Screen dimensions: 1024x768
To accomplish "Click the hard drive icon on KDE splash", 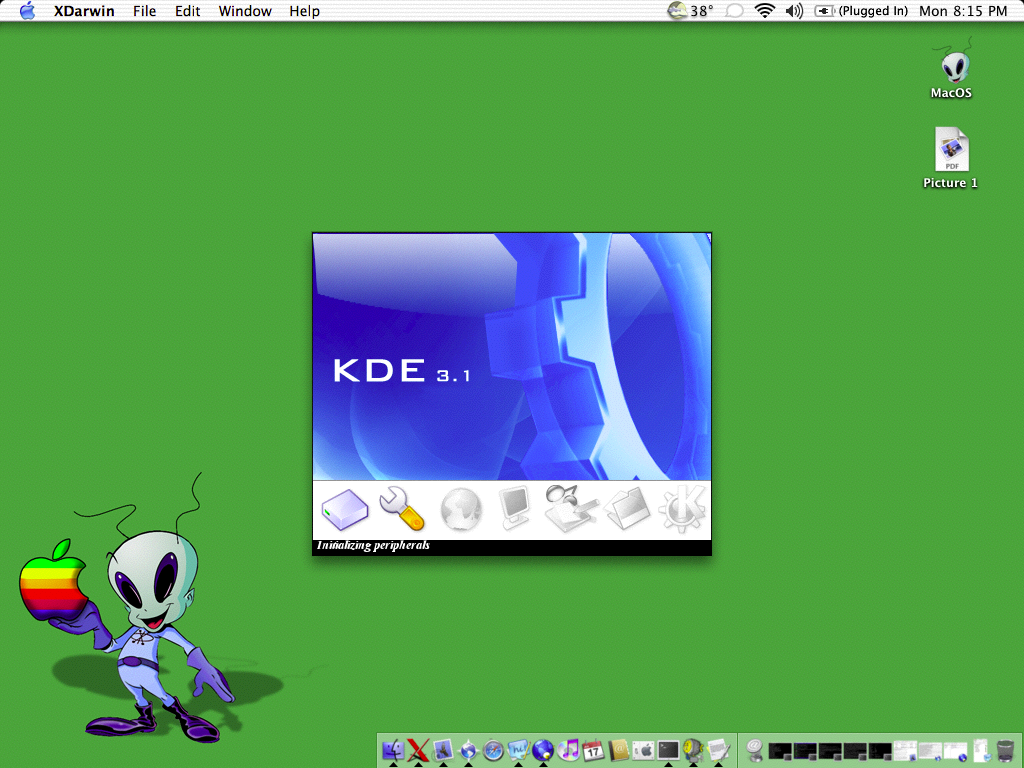I will 345,509.
